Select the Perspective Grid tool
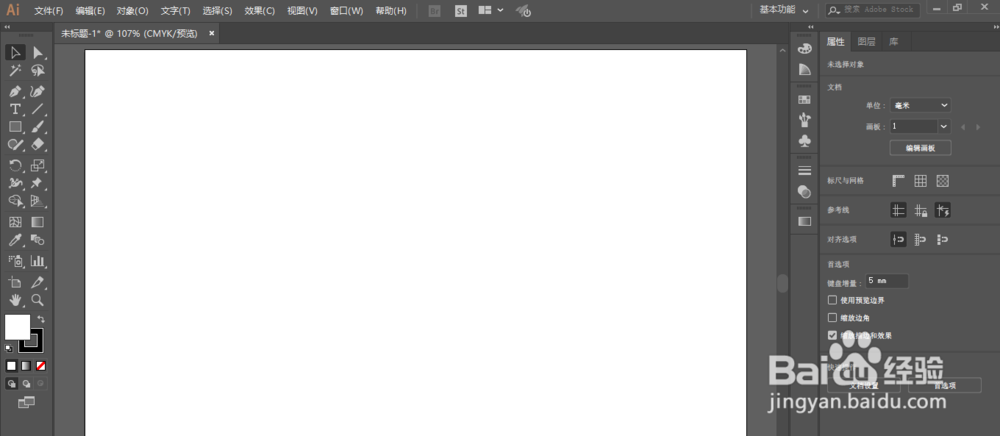Screen dimensions: 1000x436 click(x=38, y=201)
